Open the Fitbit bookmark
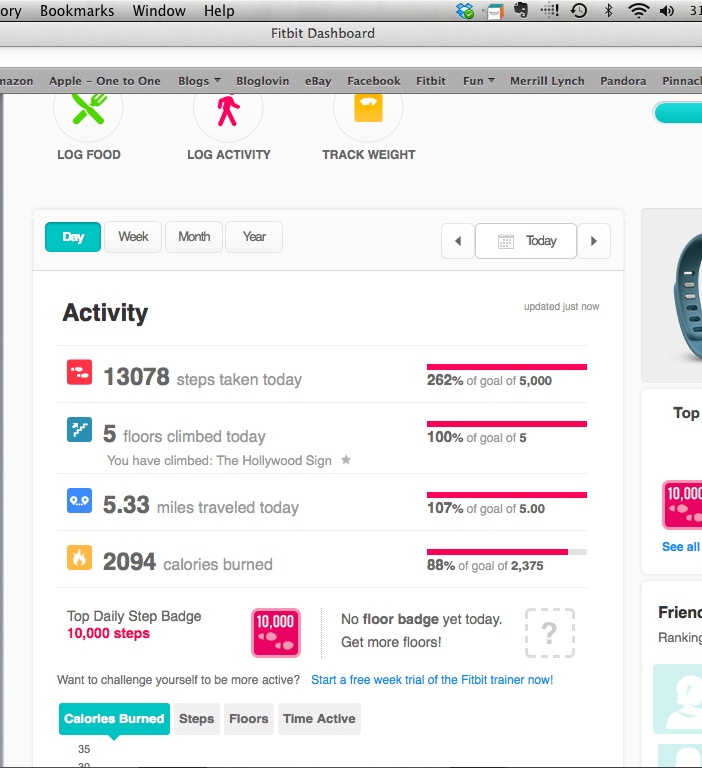This screenshot has height=768, width=702. [x=431, y=81]
